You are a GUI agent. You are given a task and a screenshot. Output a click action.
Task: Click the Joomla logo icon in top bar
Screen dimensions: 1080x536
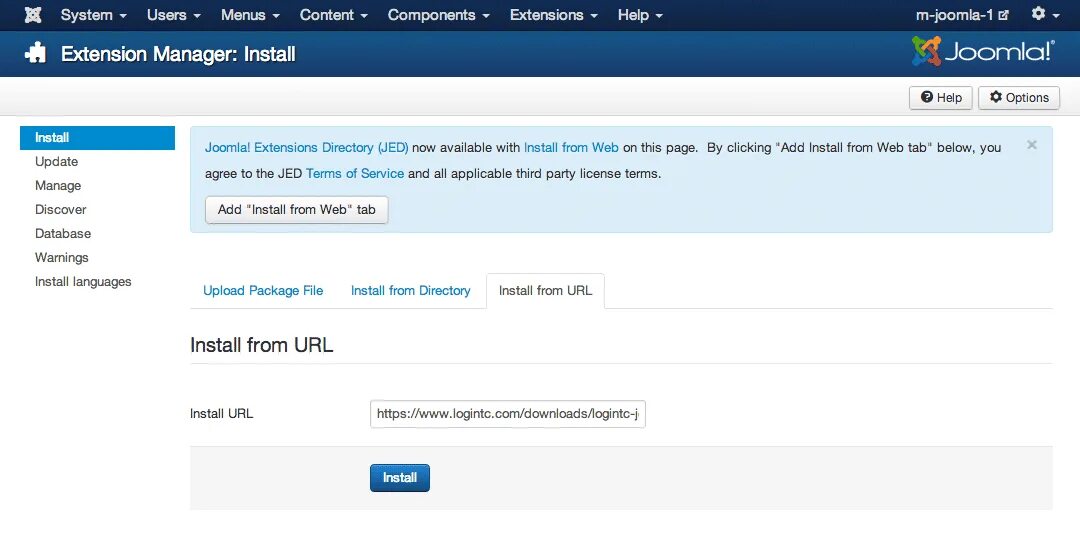click(x=32, y=14)
